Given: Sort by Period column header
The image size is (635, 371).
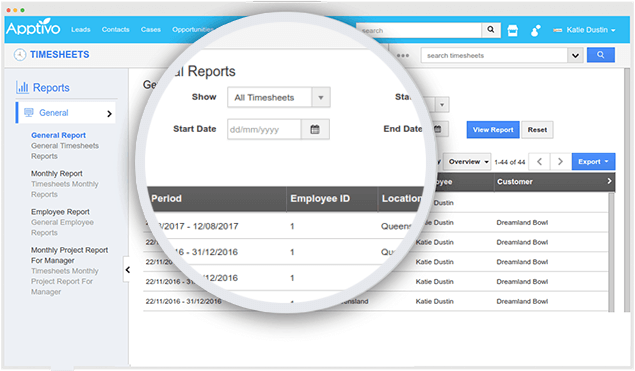Looking at the screenshot, I should (166, 198).
